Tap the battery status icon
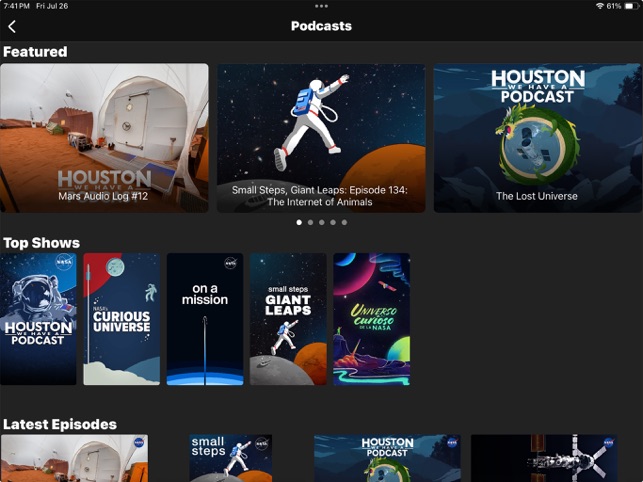This screenshot has width=643, height=482. [631, 6]
